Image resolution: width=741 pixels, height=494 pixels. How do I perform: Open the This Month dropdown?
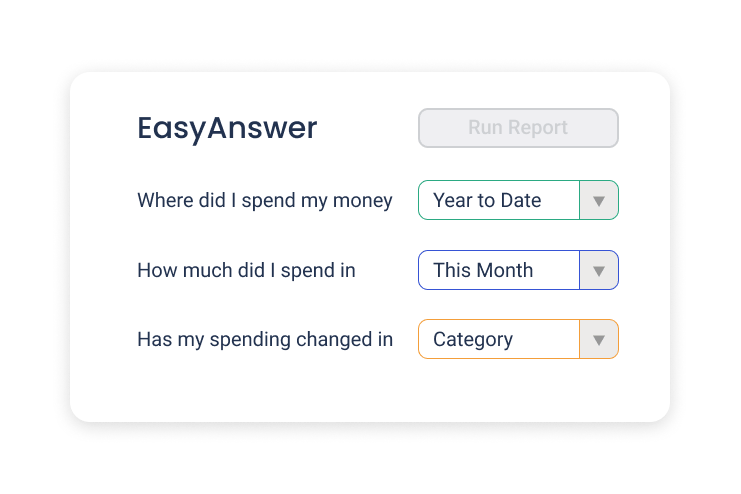[518, 270]
